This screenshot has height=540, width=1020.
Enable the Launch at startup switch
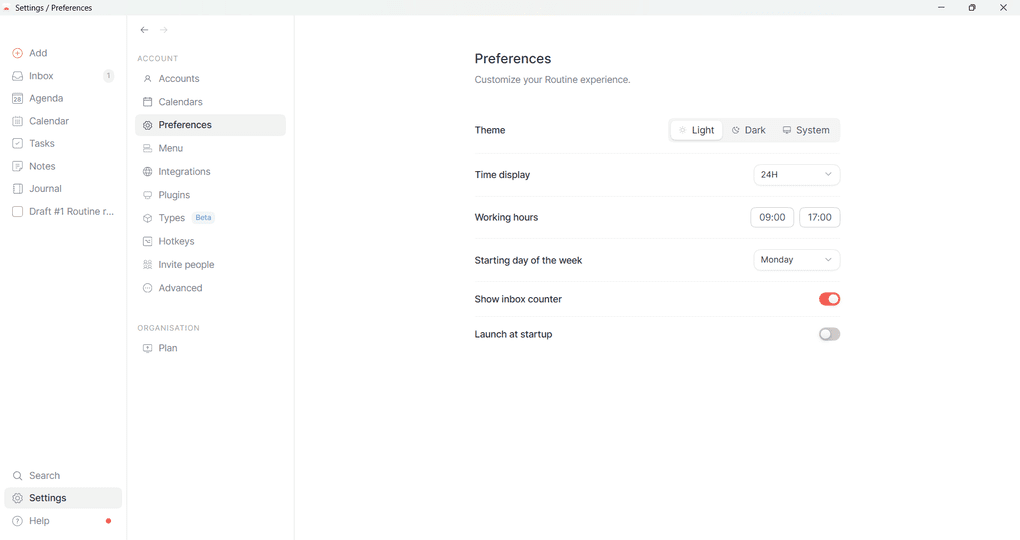(x=829, y=334)
